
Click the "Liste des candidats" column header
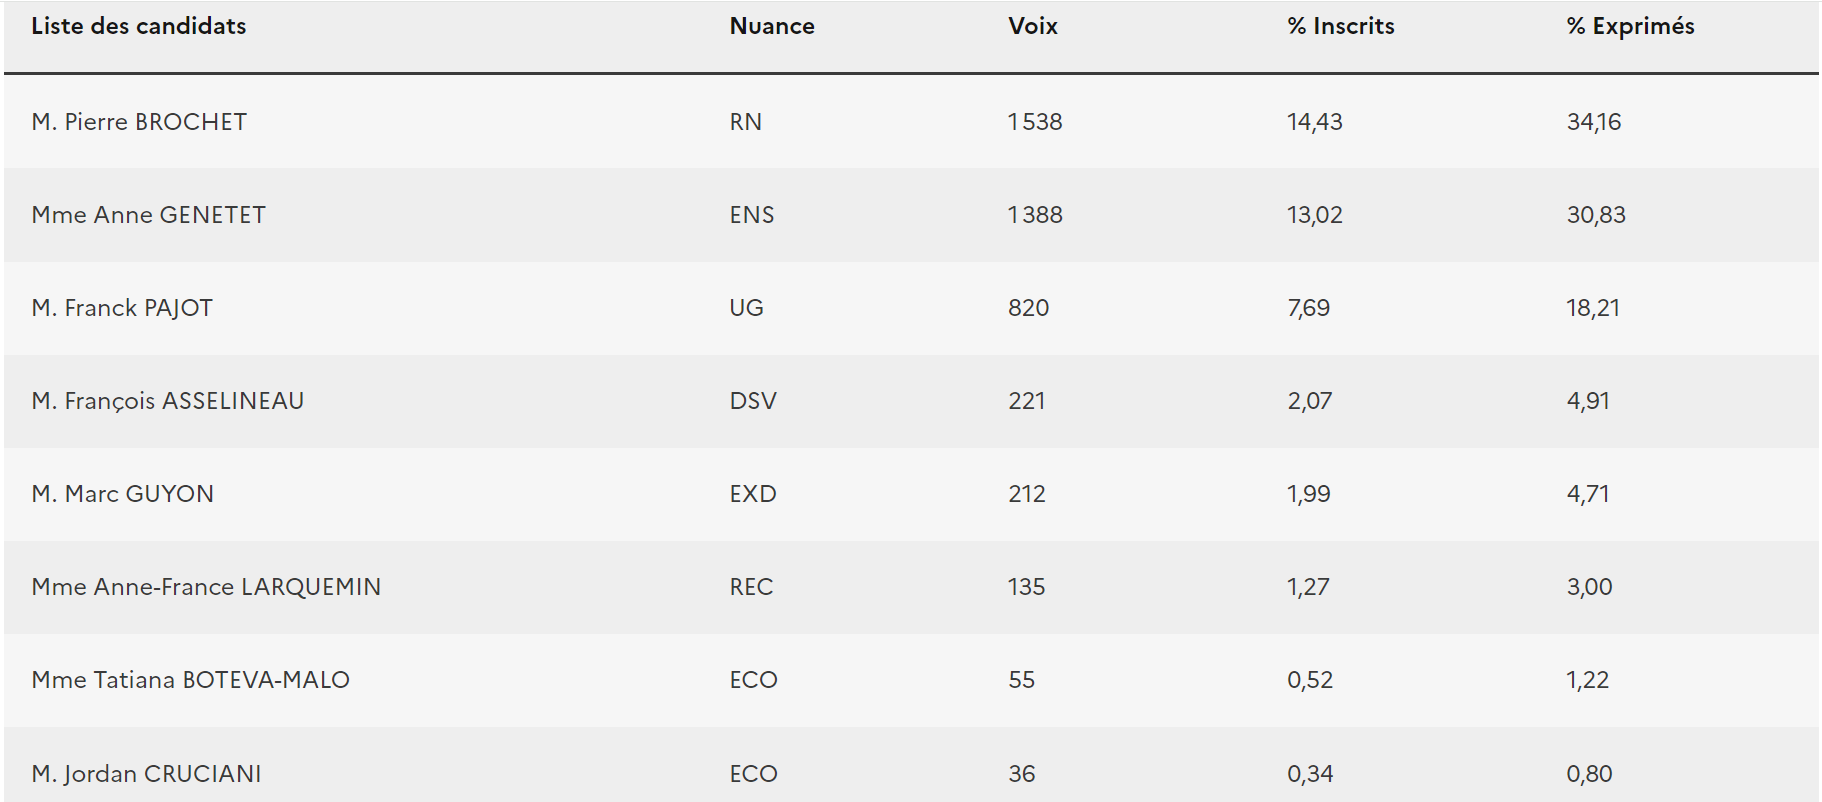click(x=138, y=27)
